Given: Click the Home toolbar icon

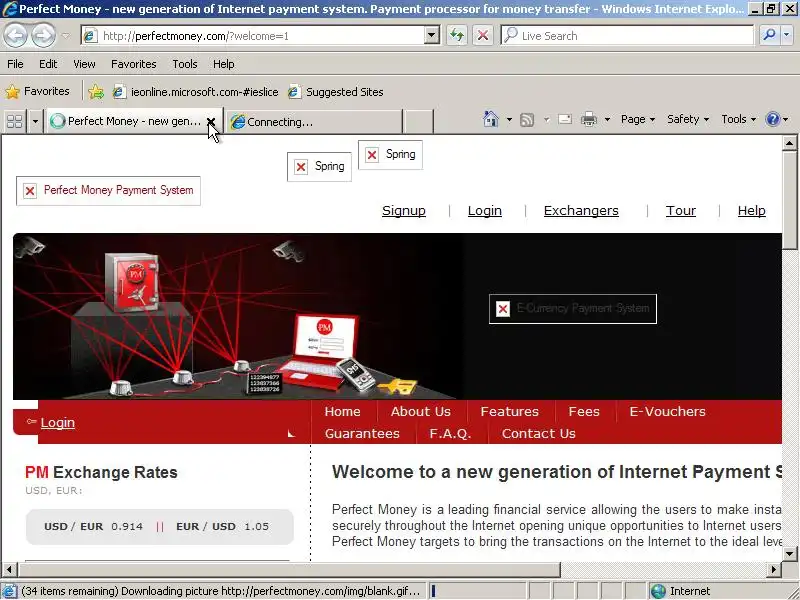Looking at the screenshot, I should (491, 119).
